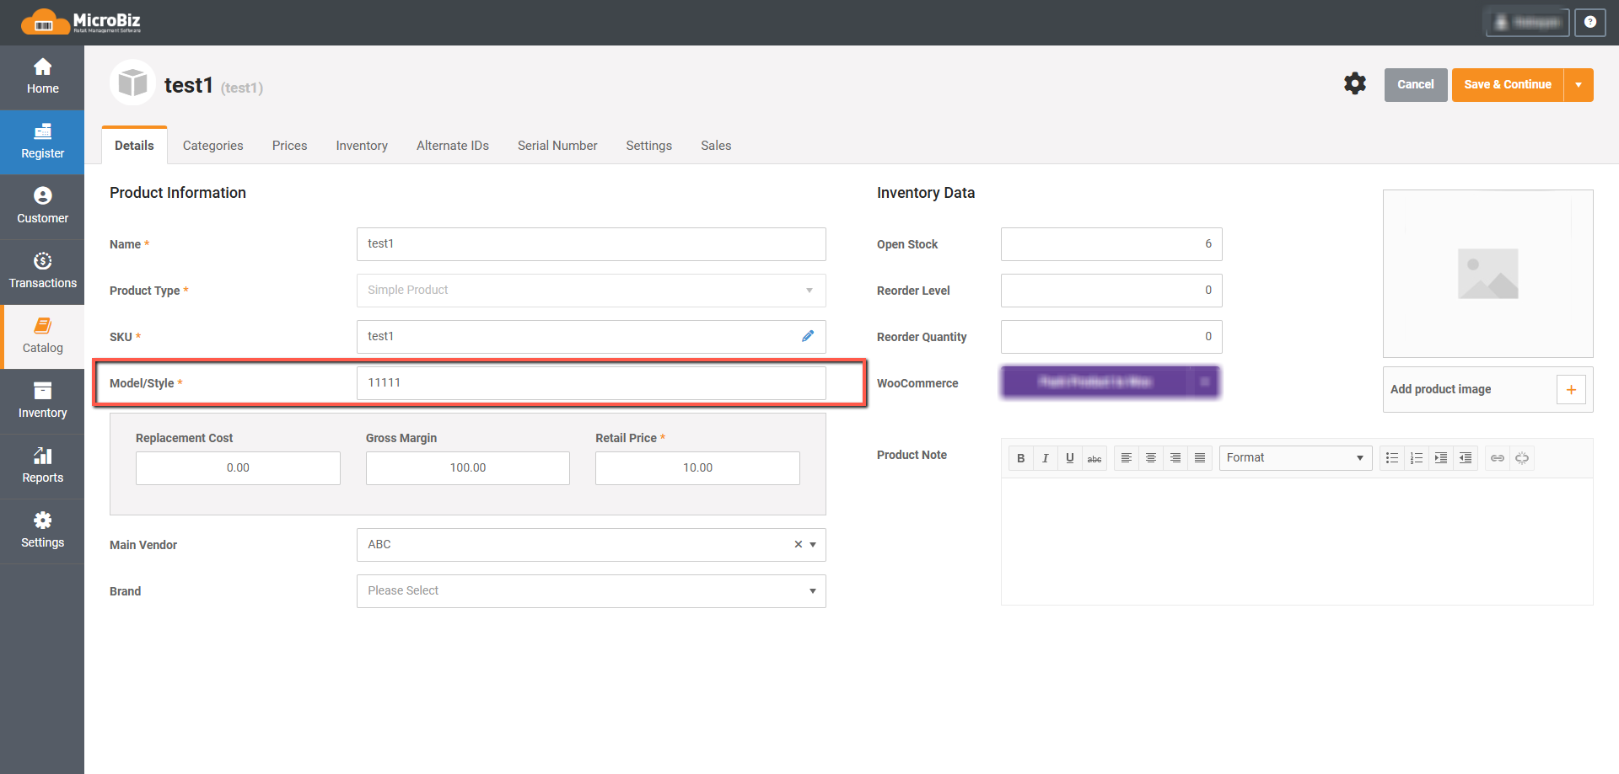Open Inventory in the left sidebar
Viewport: 1619px width, 774px height.
tap(42, 402)
